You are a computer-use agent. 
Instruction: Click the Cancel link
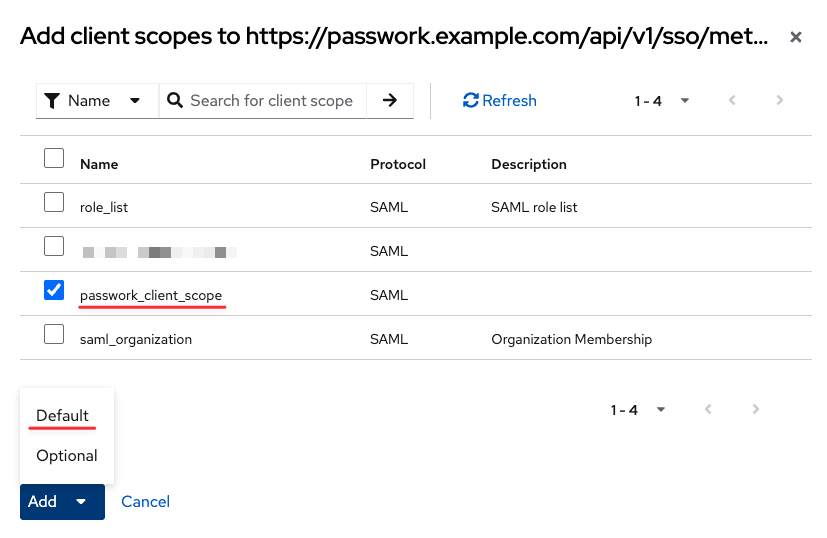(x=145, y=502)
